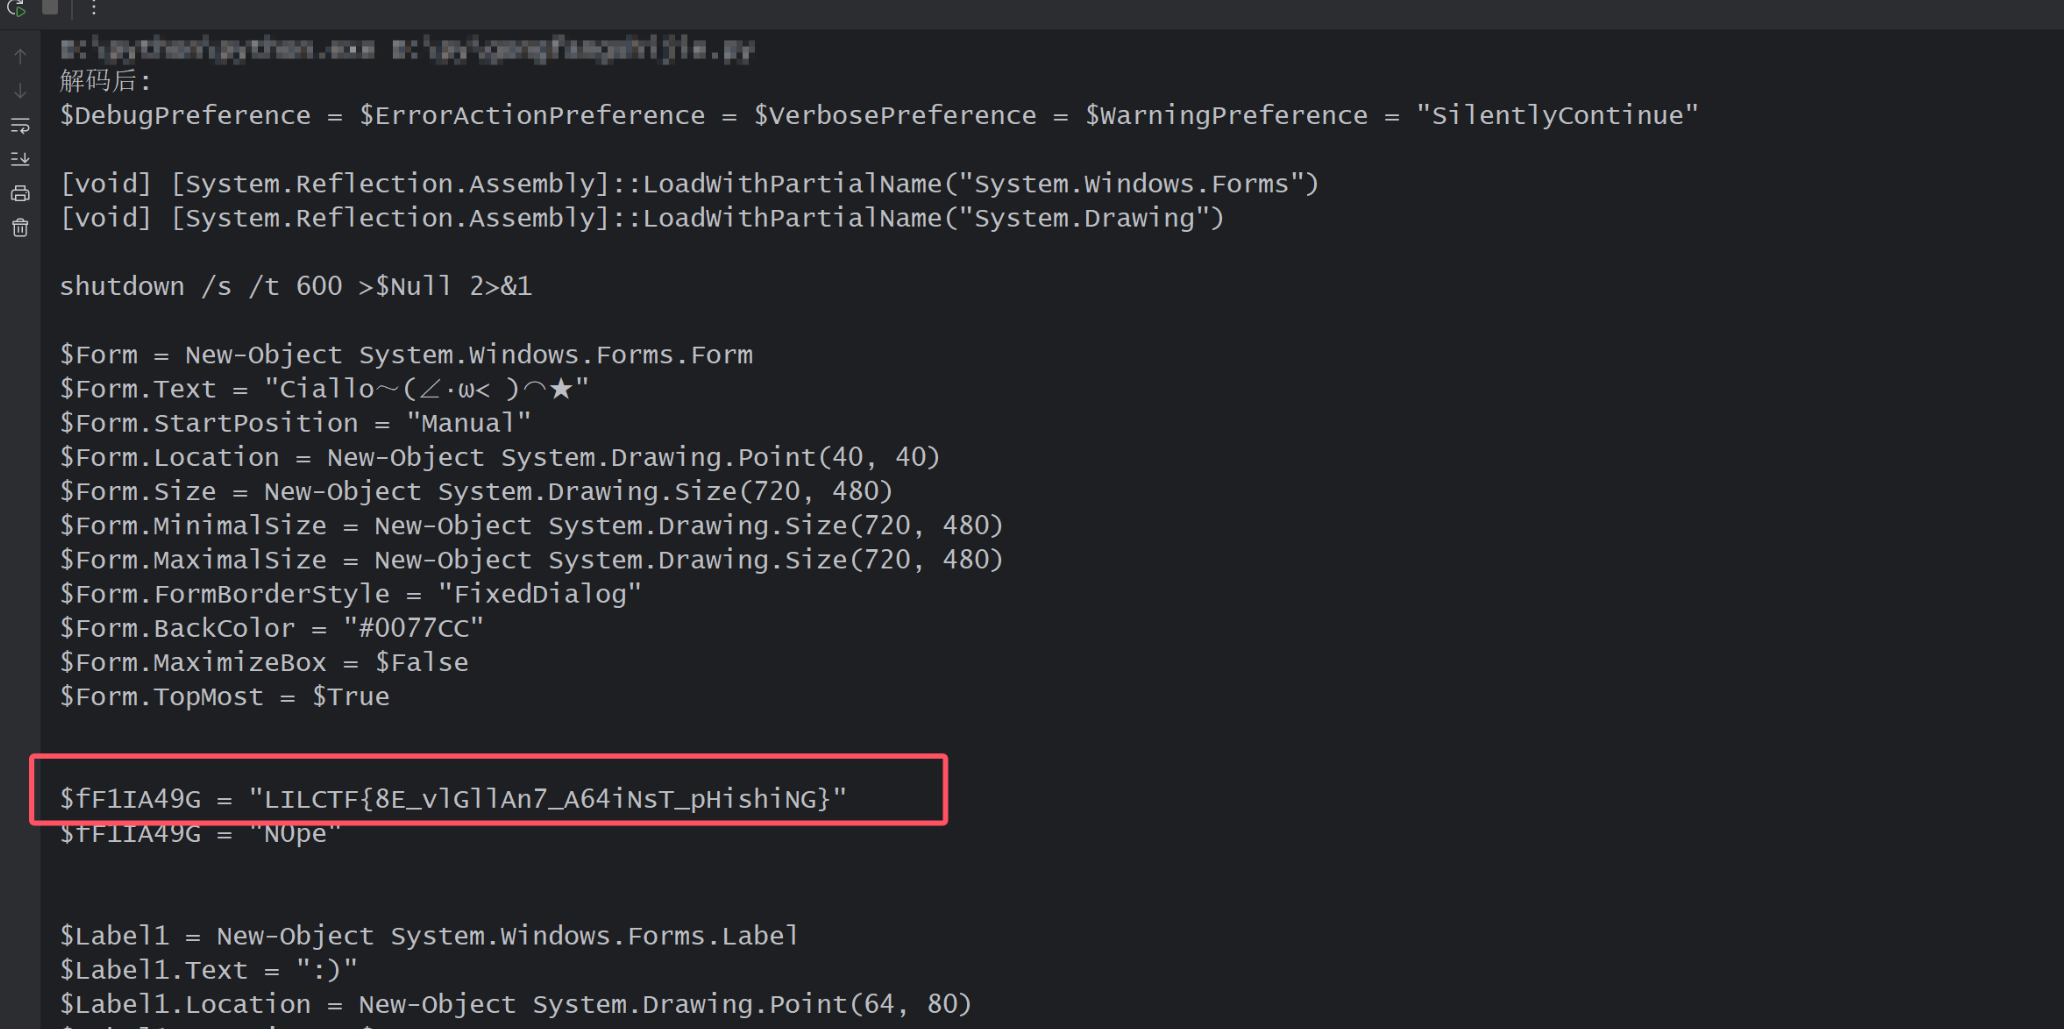Click the LoadWithPartialName System.Windows.Forms line
Viewport: 2064px width, 1029px height.
[688, 182]
